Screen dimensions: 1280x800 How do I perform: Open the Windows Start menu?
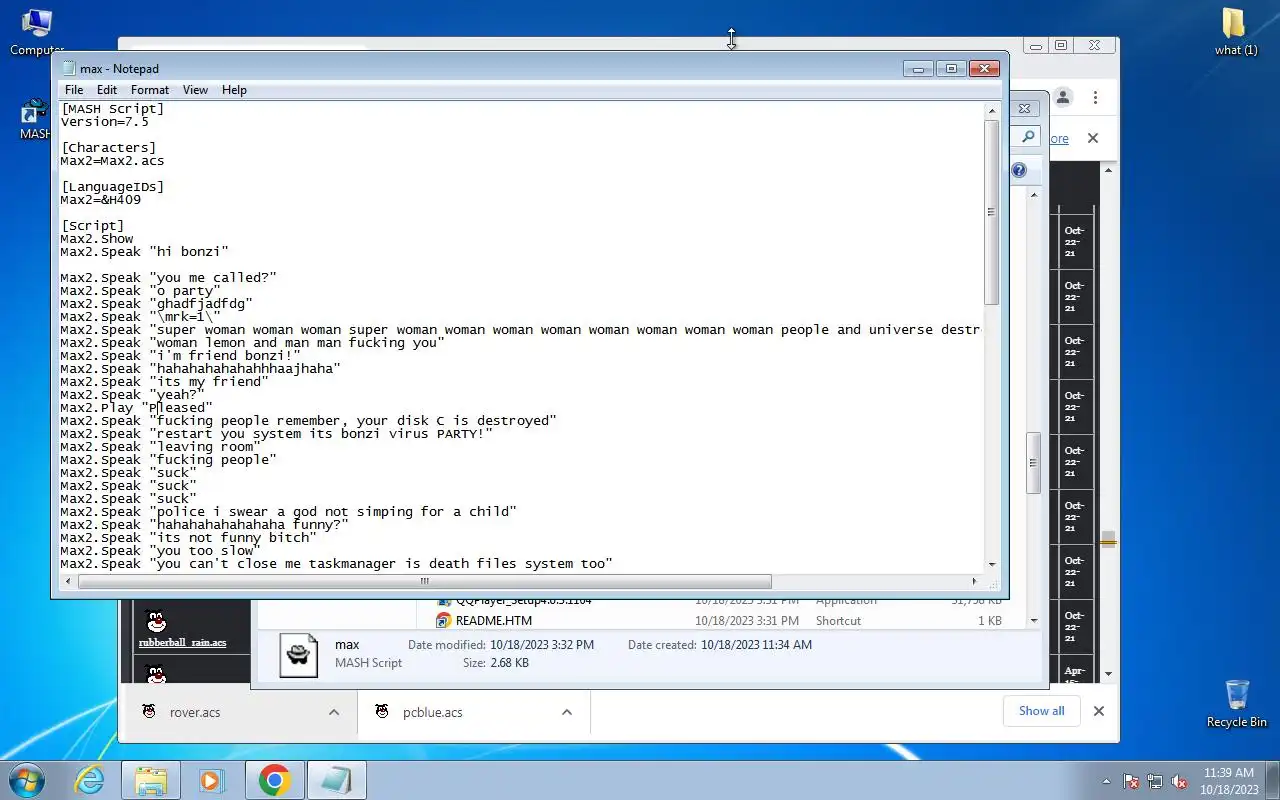pos(27,780)
